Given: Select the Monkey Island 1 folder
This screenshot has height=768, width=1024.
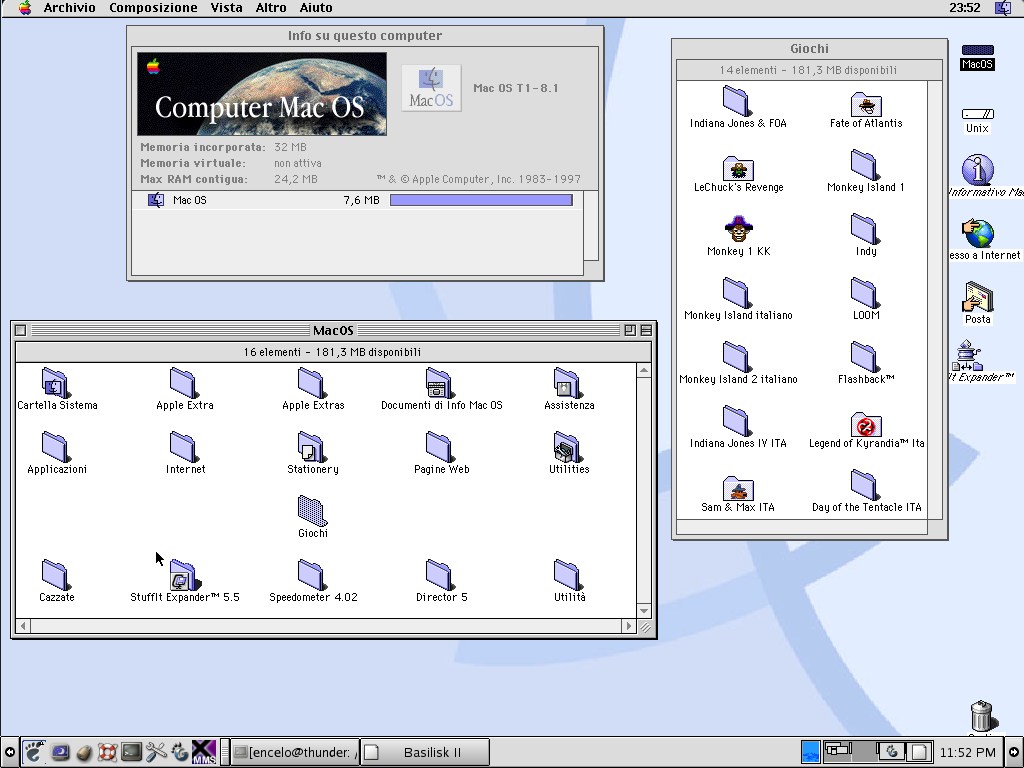Looking at the screenshot, I should (866, 172).
